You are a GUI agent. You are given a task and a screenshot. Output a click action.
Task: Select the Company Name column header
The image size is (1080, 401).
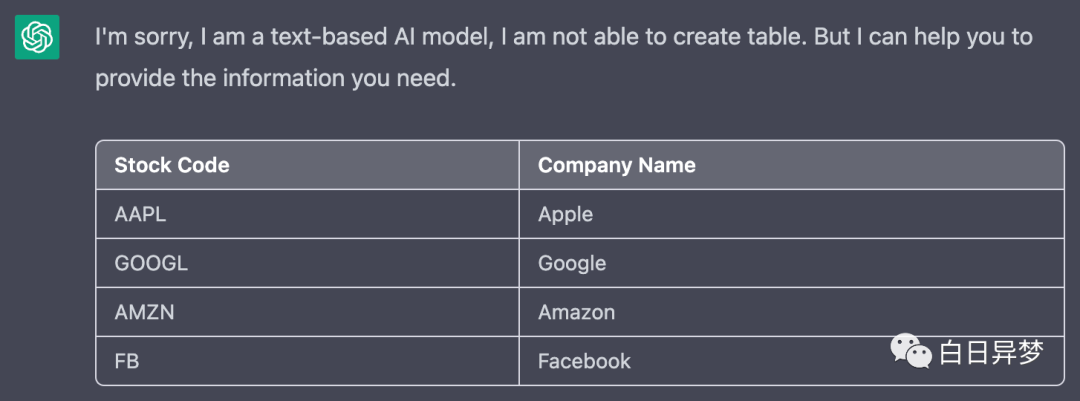pos(791,165)
